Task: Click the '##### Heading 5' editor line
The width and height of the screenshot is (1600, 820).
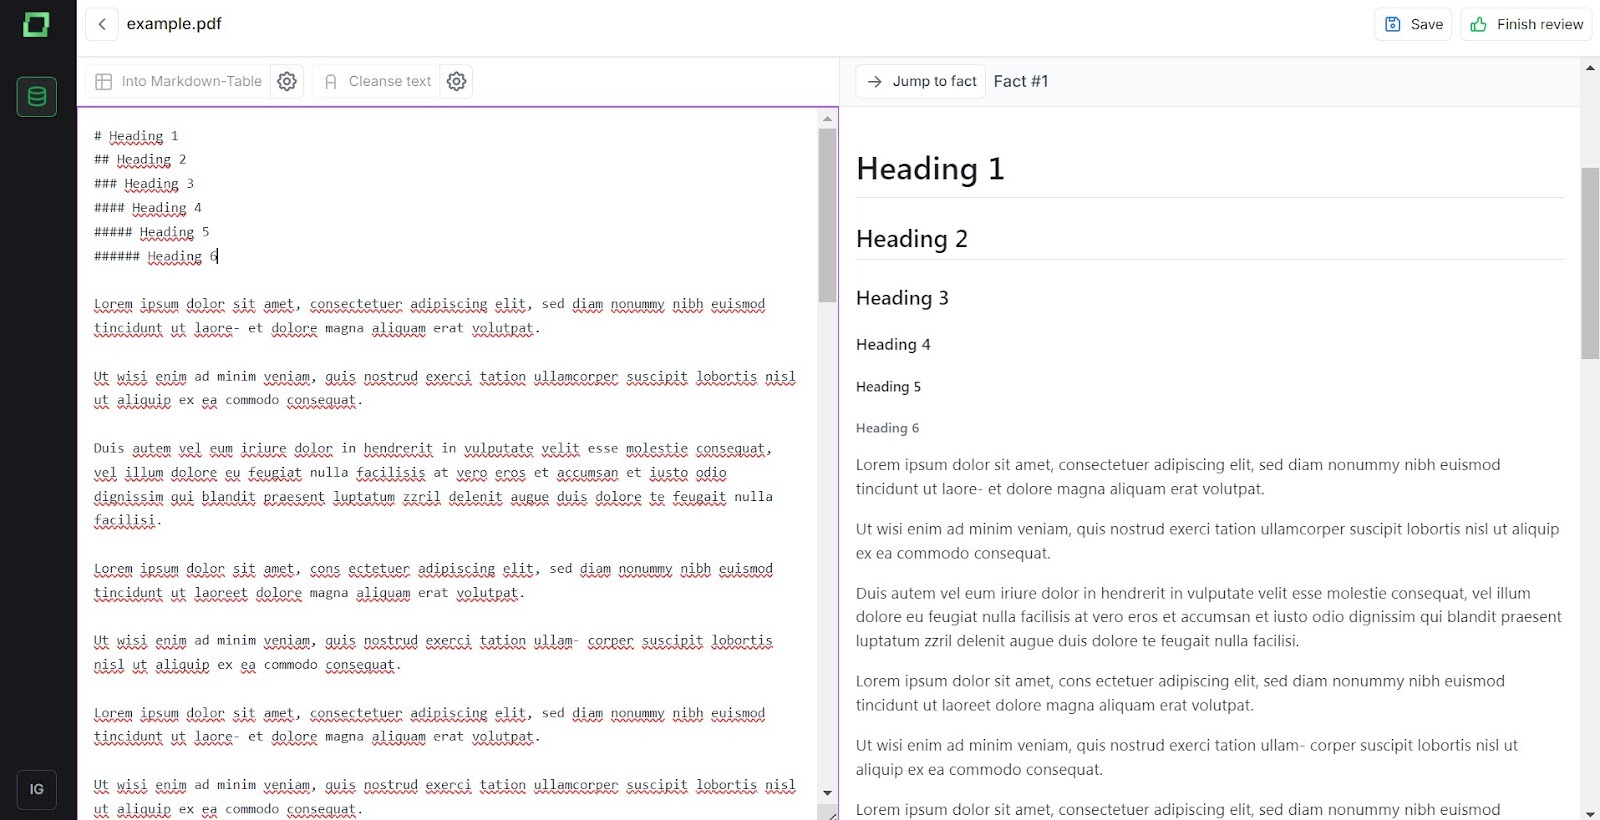Action: 152,232
